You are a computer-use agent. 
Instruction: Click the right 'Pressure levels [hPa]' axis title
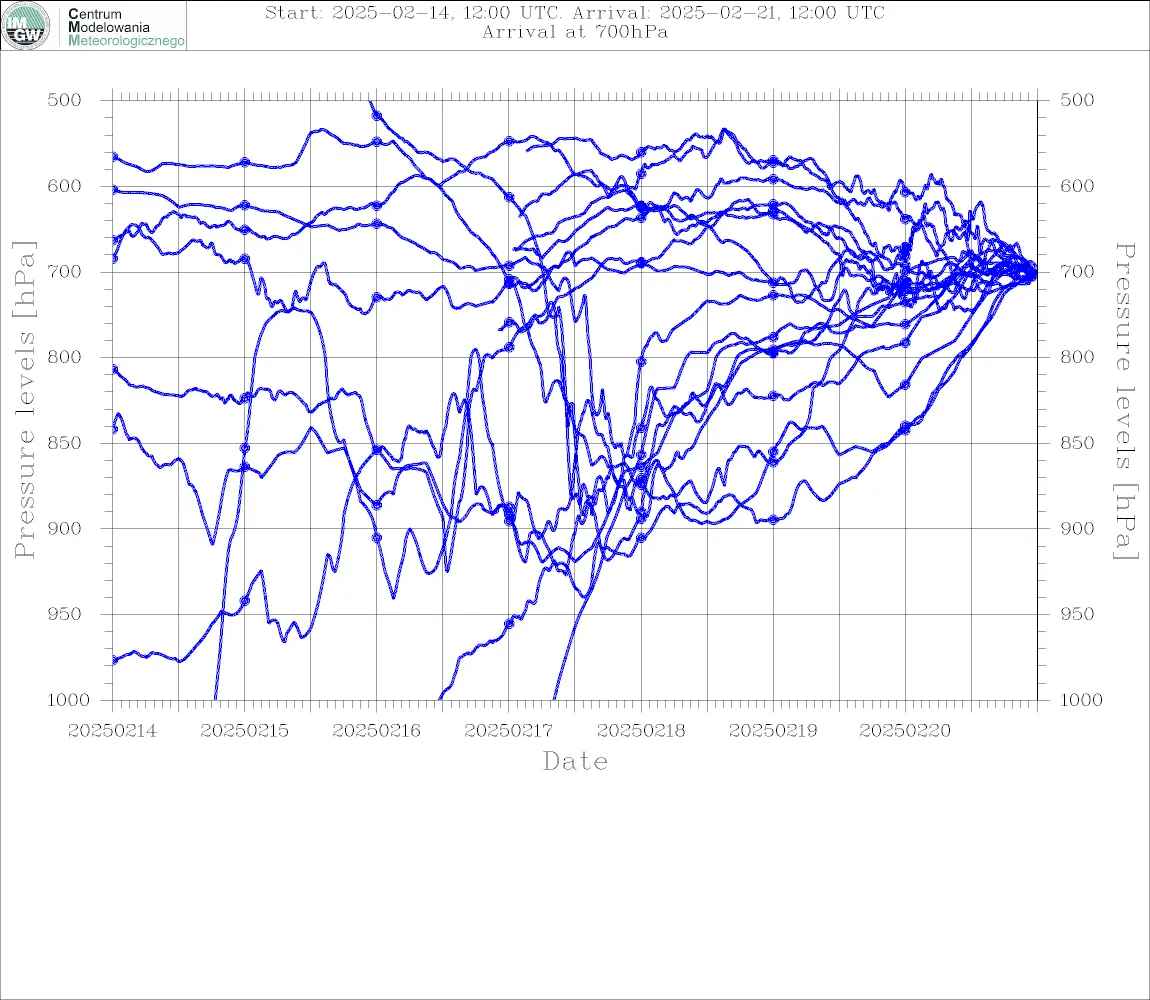[1125, 401]
